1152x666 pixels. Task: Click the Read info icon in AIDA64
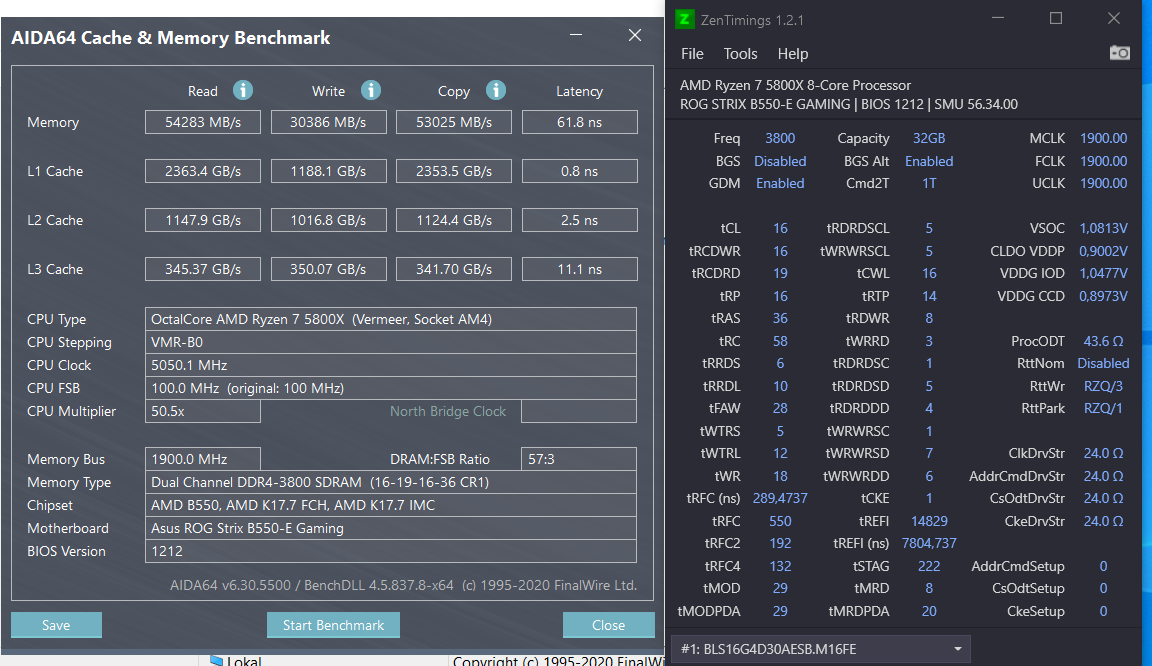click(x=243, y=90)
